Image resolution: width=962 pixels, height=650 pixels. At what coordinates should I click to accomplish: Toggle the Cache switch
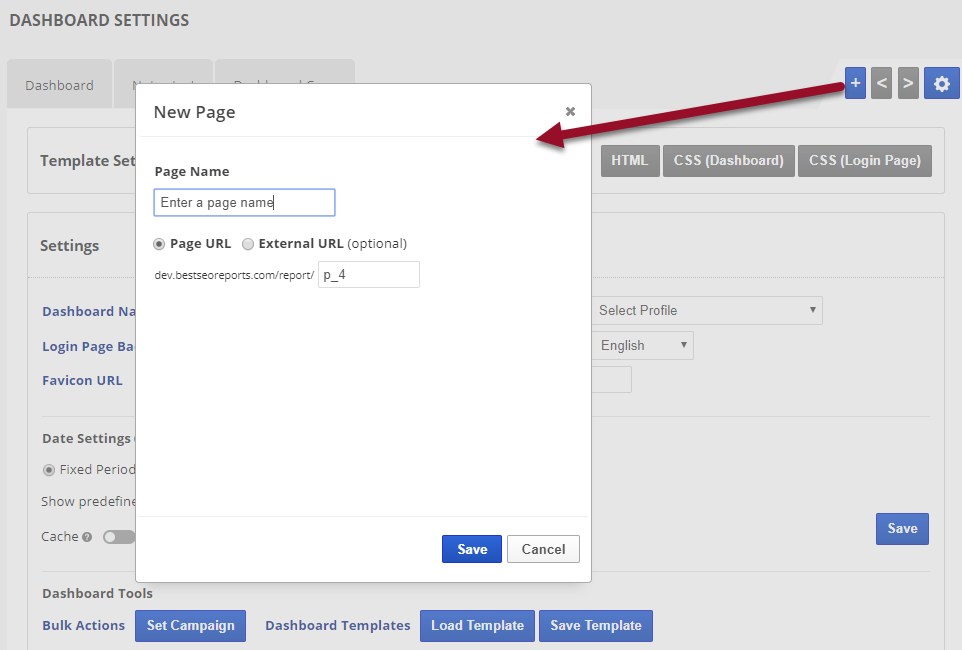[x=118, y=537]
